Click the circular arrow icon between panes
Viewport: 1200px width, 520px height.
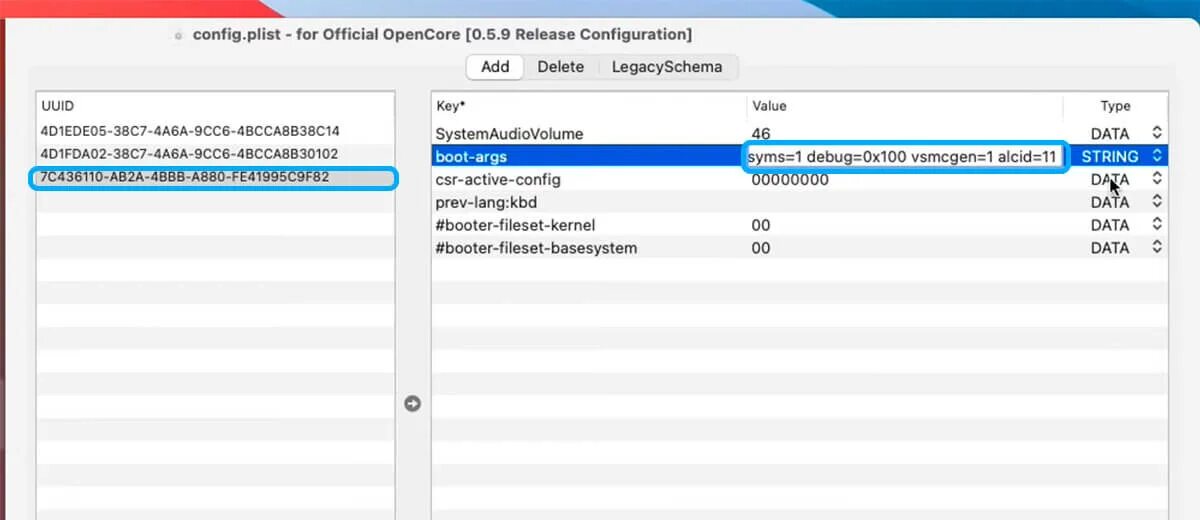412,404
